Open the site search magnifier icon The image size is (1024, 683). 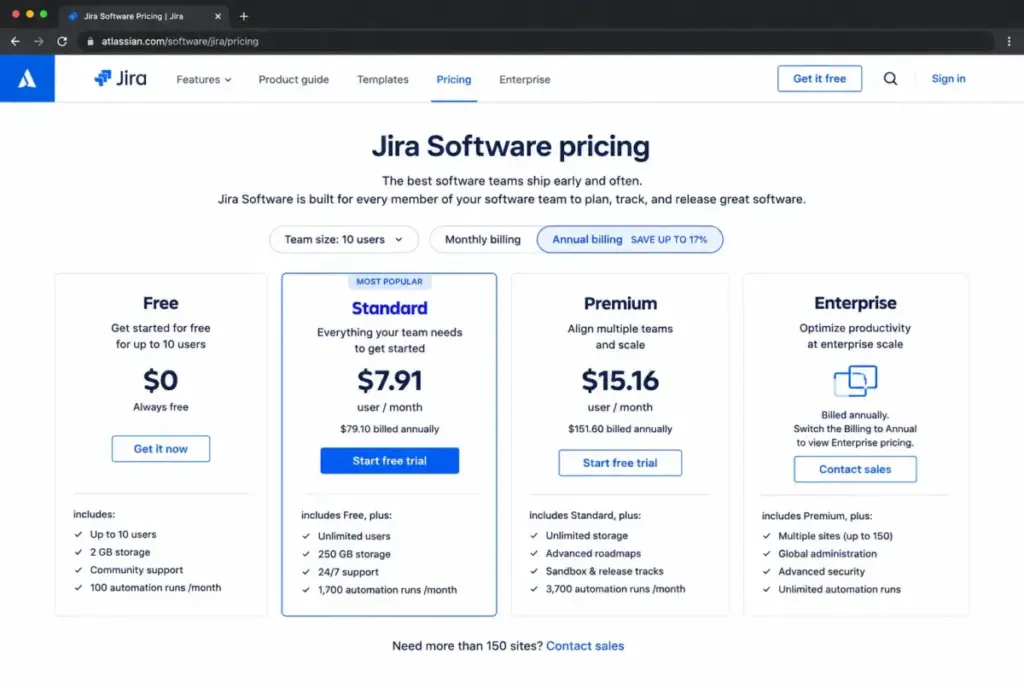pos(890,78)
